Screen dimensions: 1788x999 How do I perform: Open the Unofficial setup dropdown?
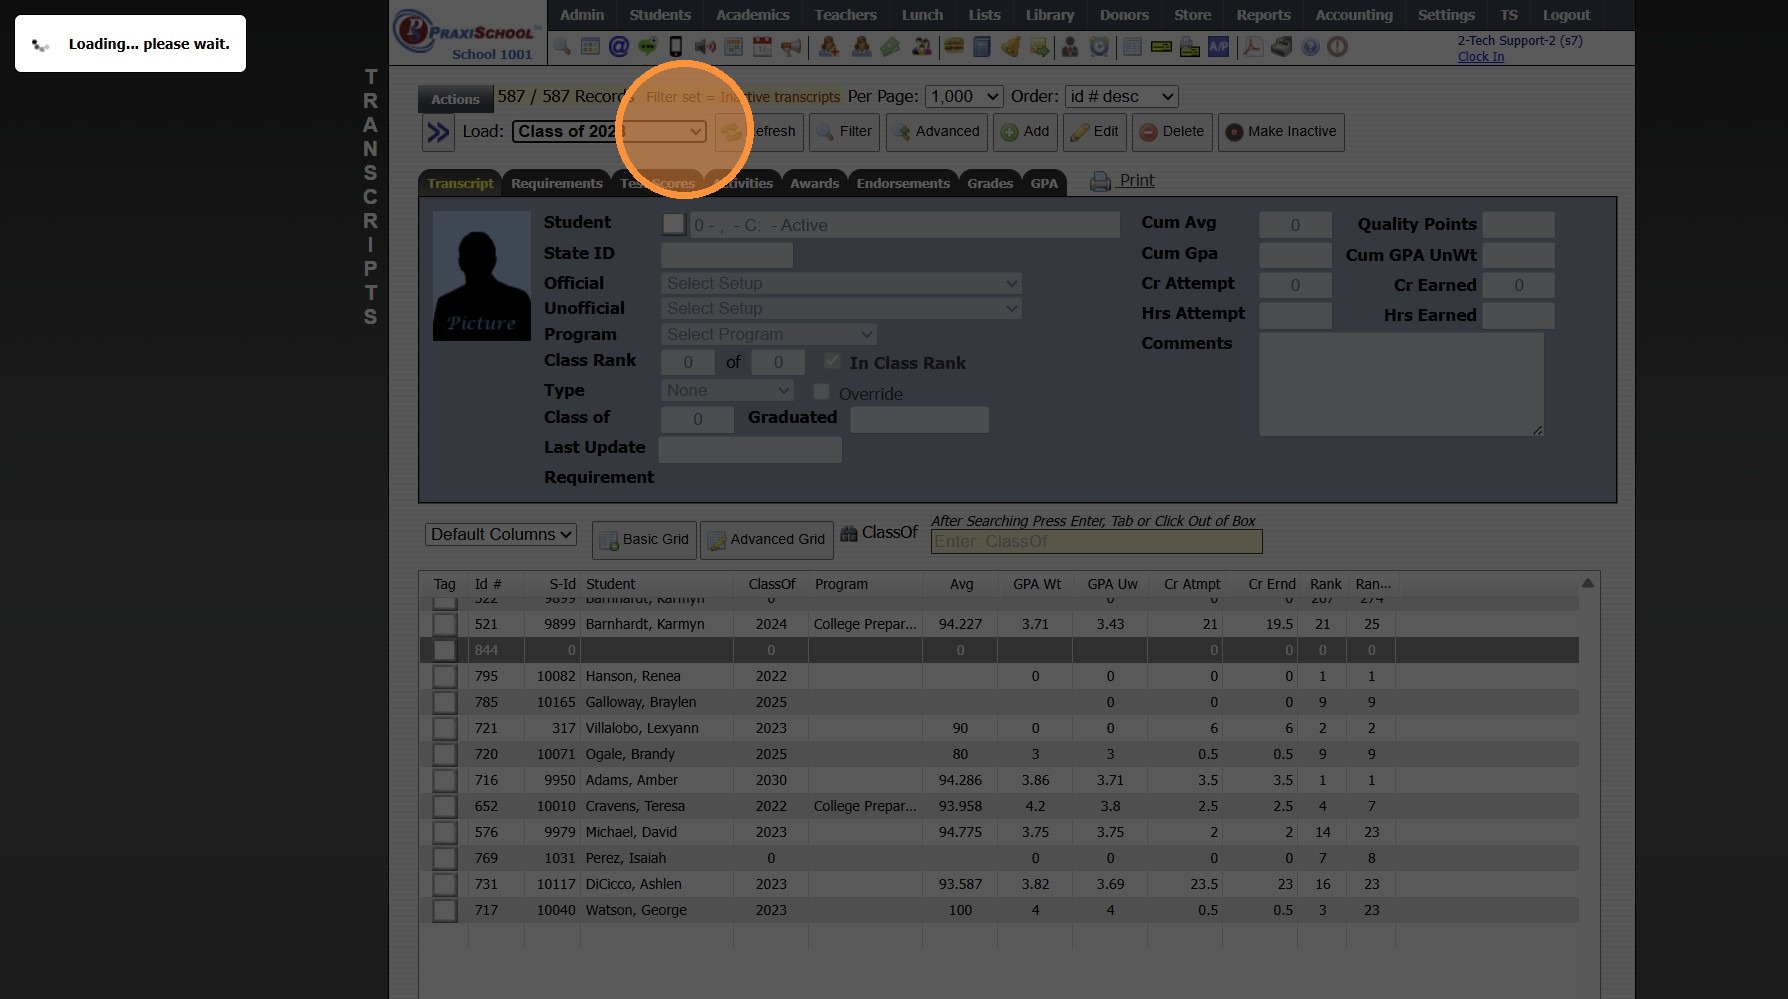pos(842,308)
